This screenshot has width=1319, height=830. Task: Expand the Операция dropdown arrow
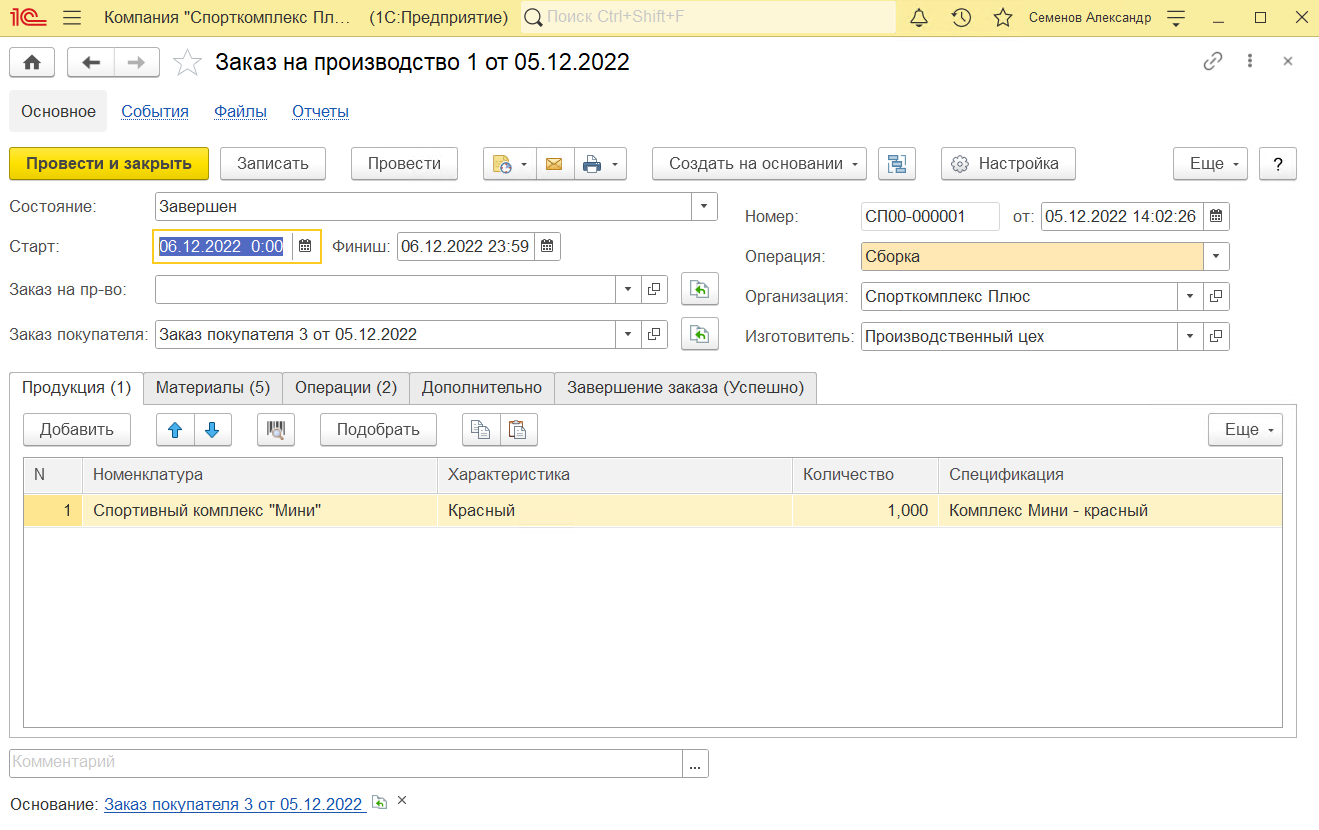[x=1216, y=256]
